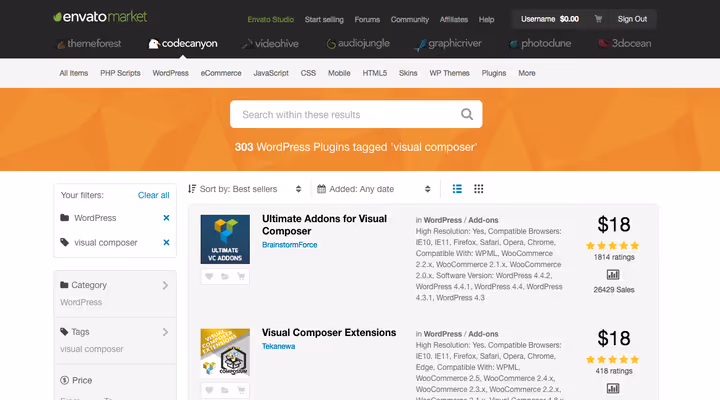Click the 418 ratings stars
The width and height of the screenshot is (720, 400).
click(613, 360)
